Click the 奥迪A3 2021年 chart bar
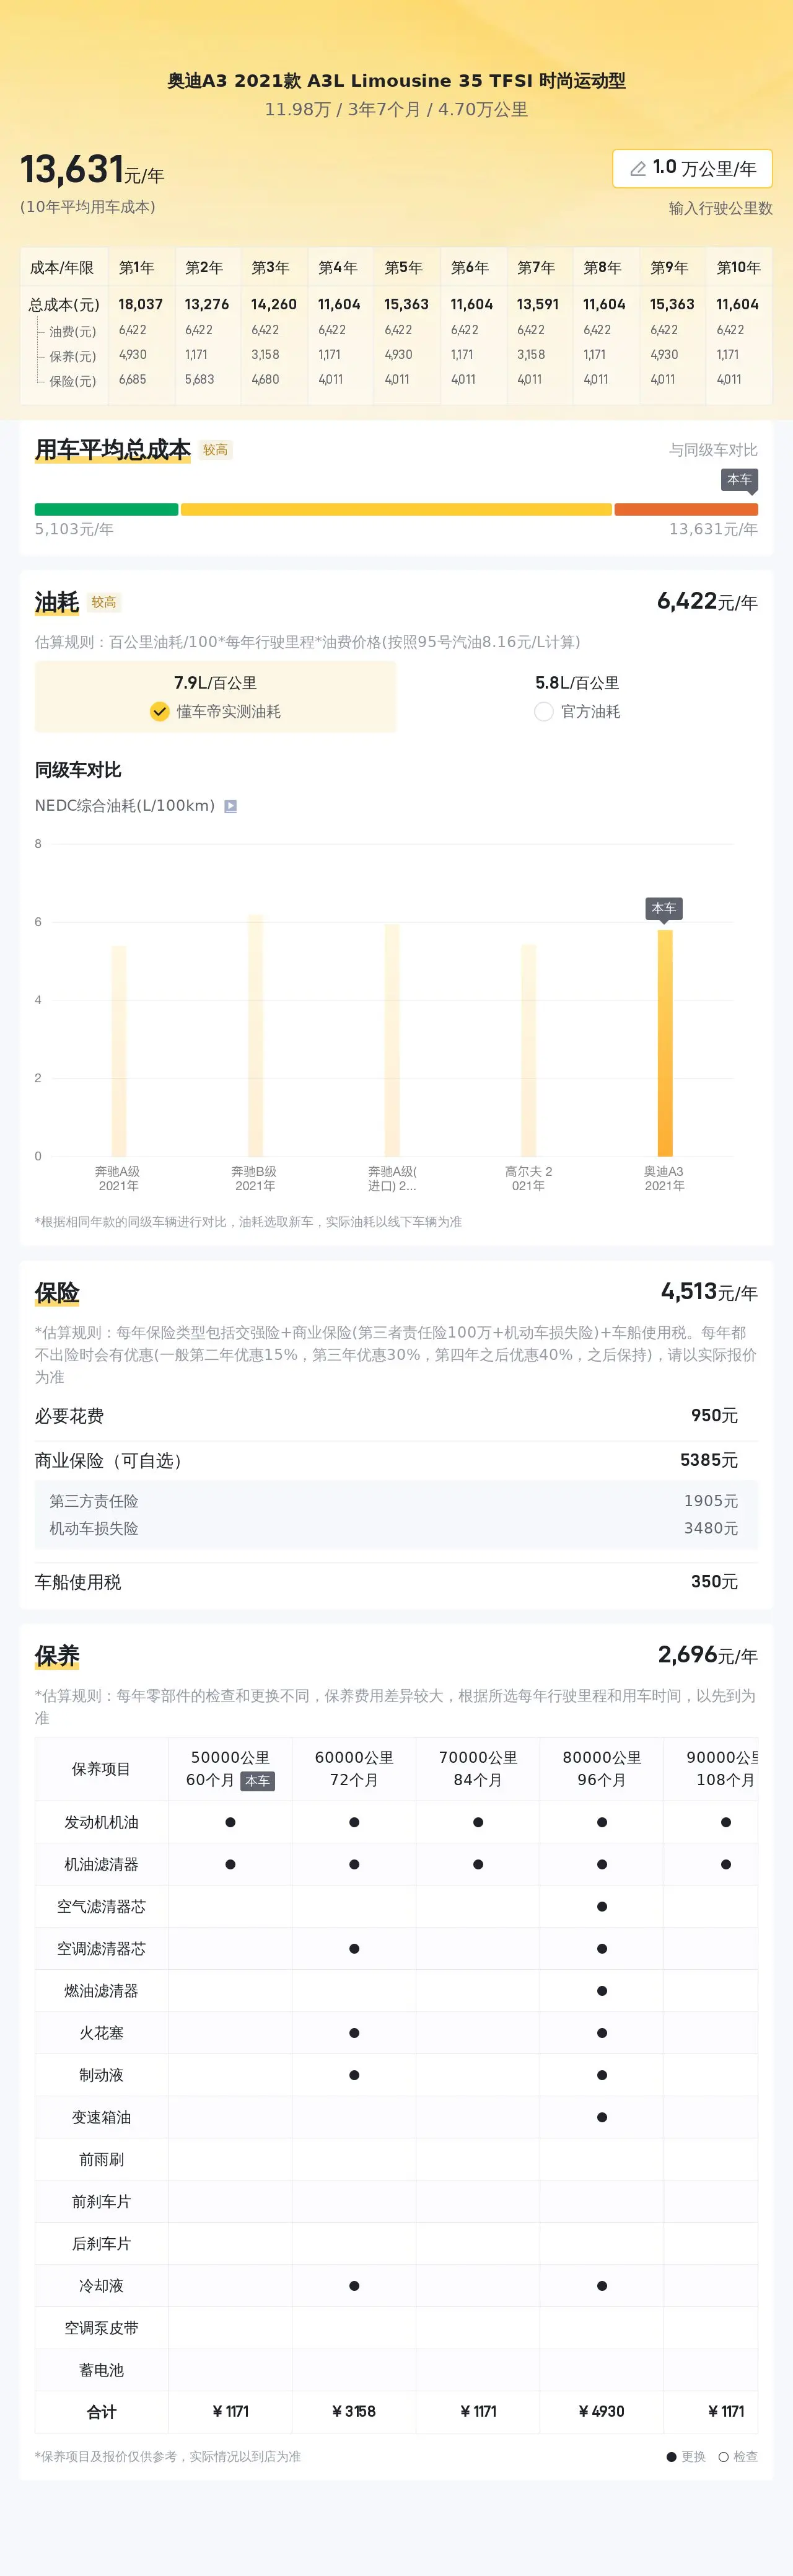 click(x=665, y=1043)
